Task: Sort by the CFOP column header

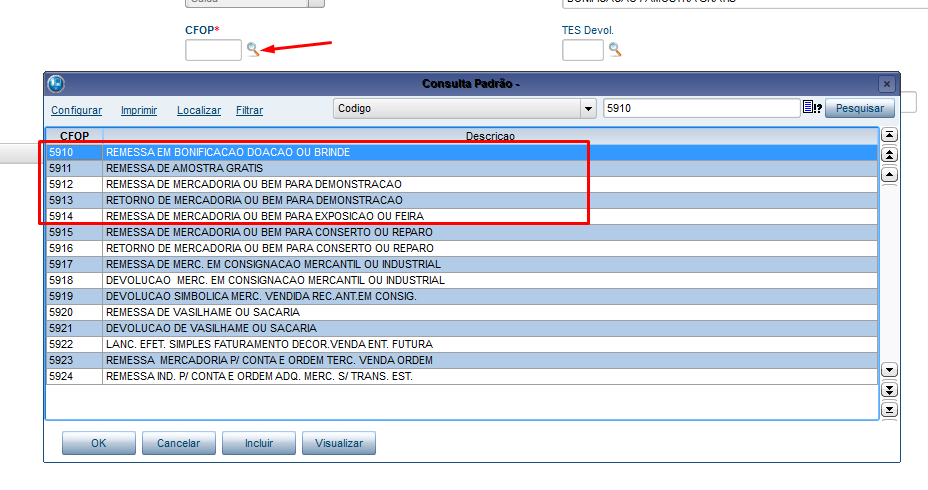Action: [x=75, y=136]
